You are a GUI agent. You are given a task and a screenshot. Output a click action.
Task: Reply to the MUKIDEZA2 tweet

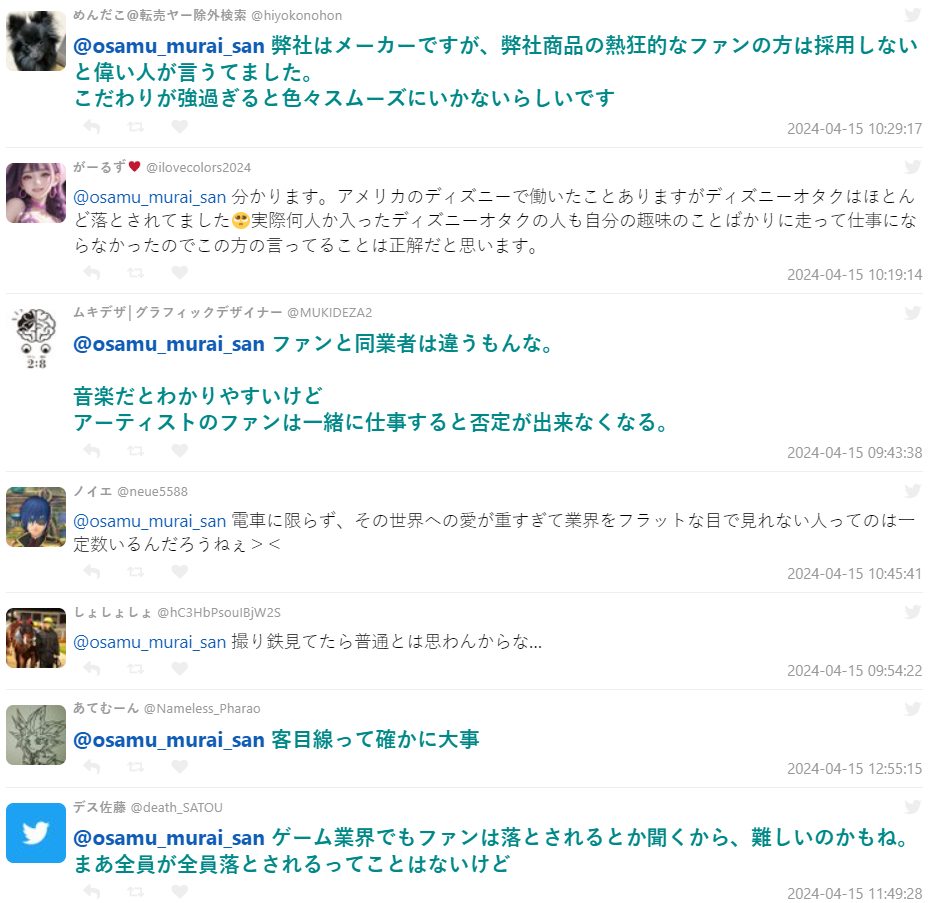point(91,451)
